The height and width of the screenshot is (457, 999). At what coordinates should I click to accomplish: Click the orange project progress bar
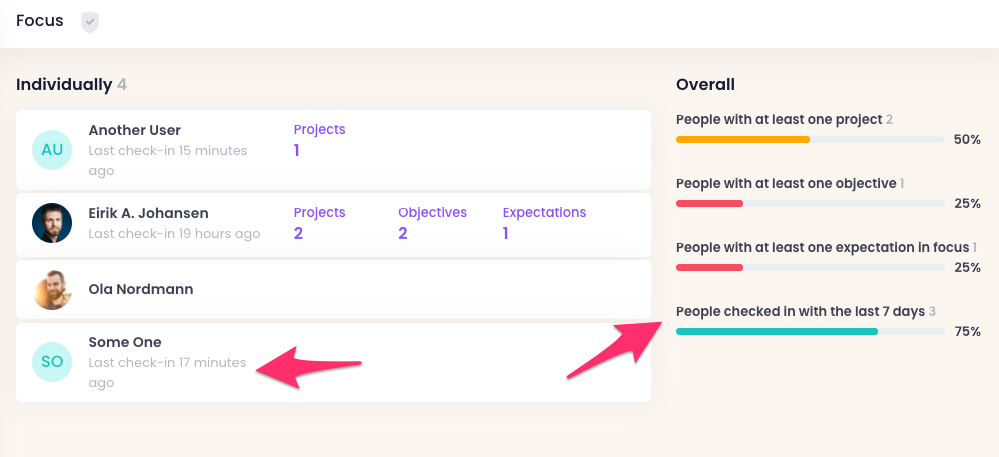point(810,140)
